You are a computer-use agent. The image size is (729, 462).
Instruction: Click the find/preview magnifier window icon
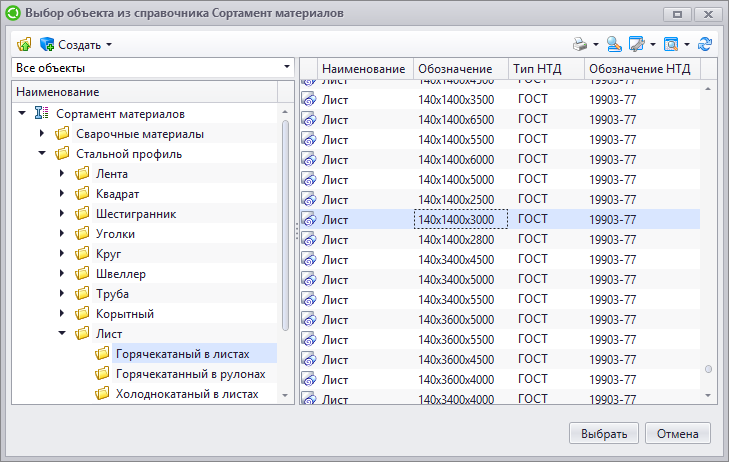coord(671,45)
